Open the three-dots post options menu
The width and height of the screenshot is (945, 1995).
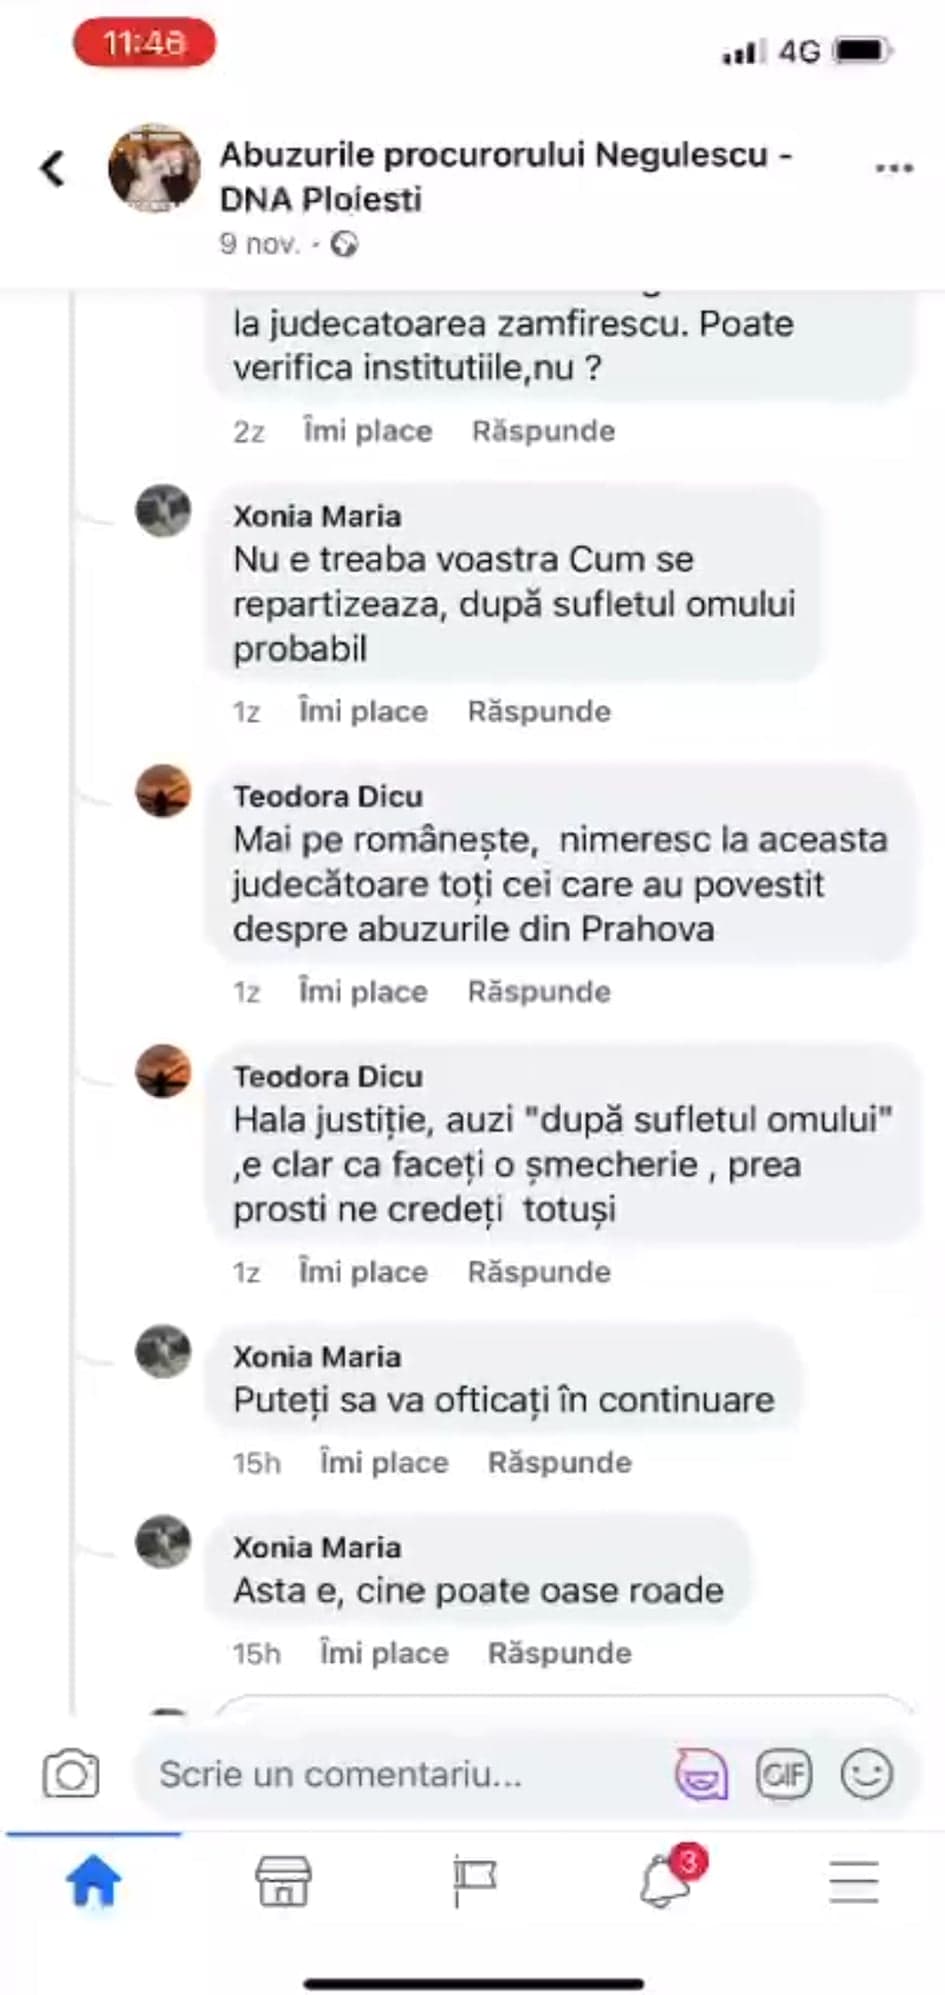click(x=893, y=168)
